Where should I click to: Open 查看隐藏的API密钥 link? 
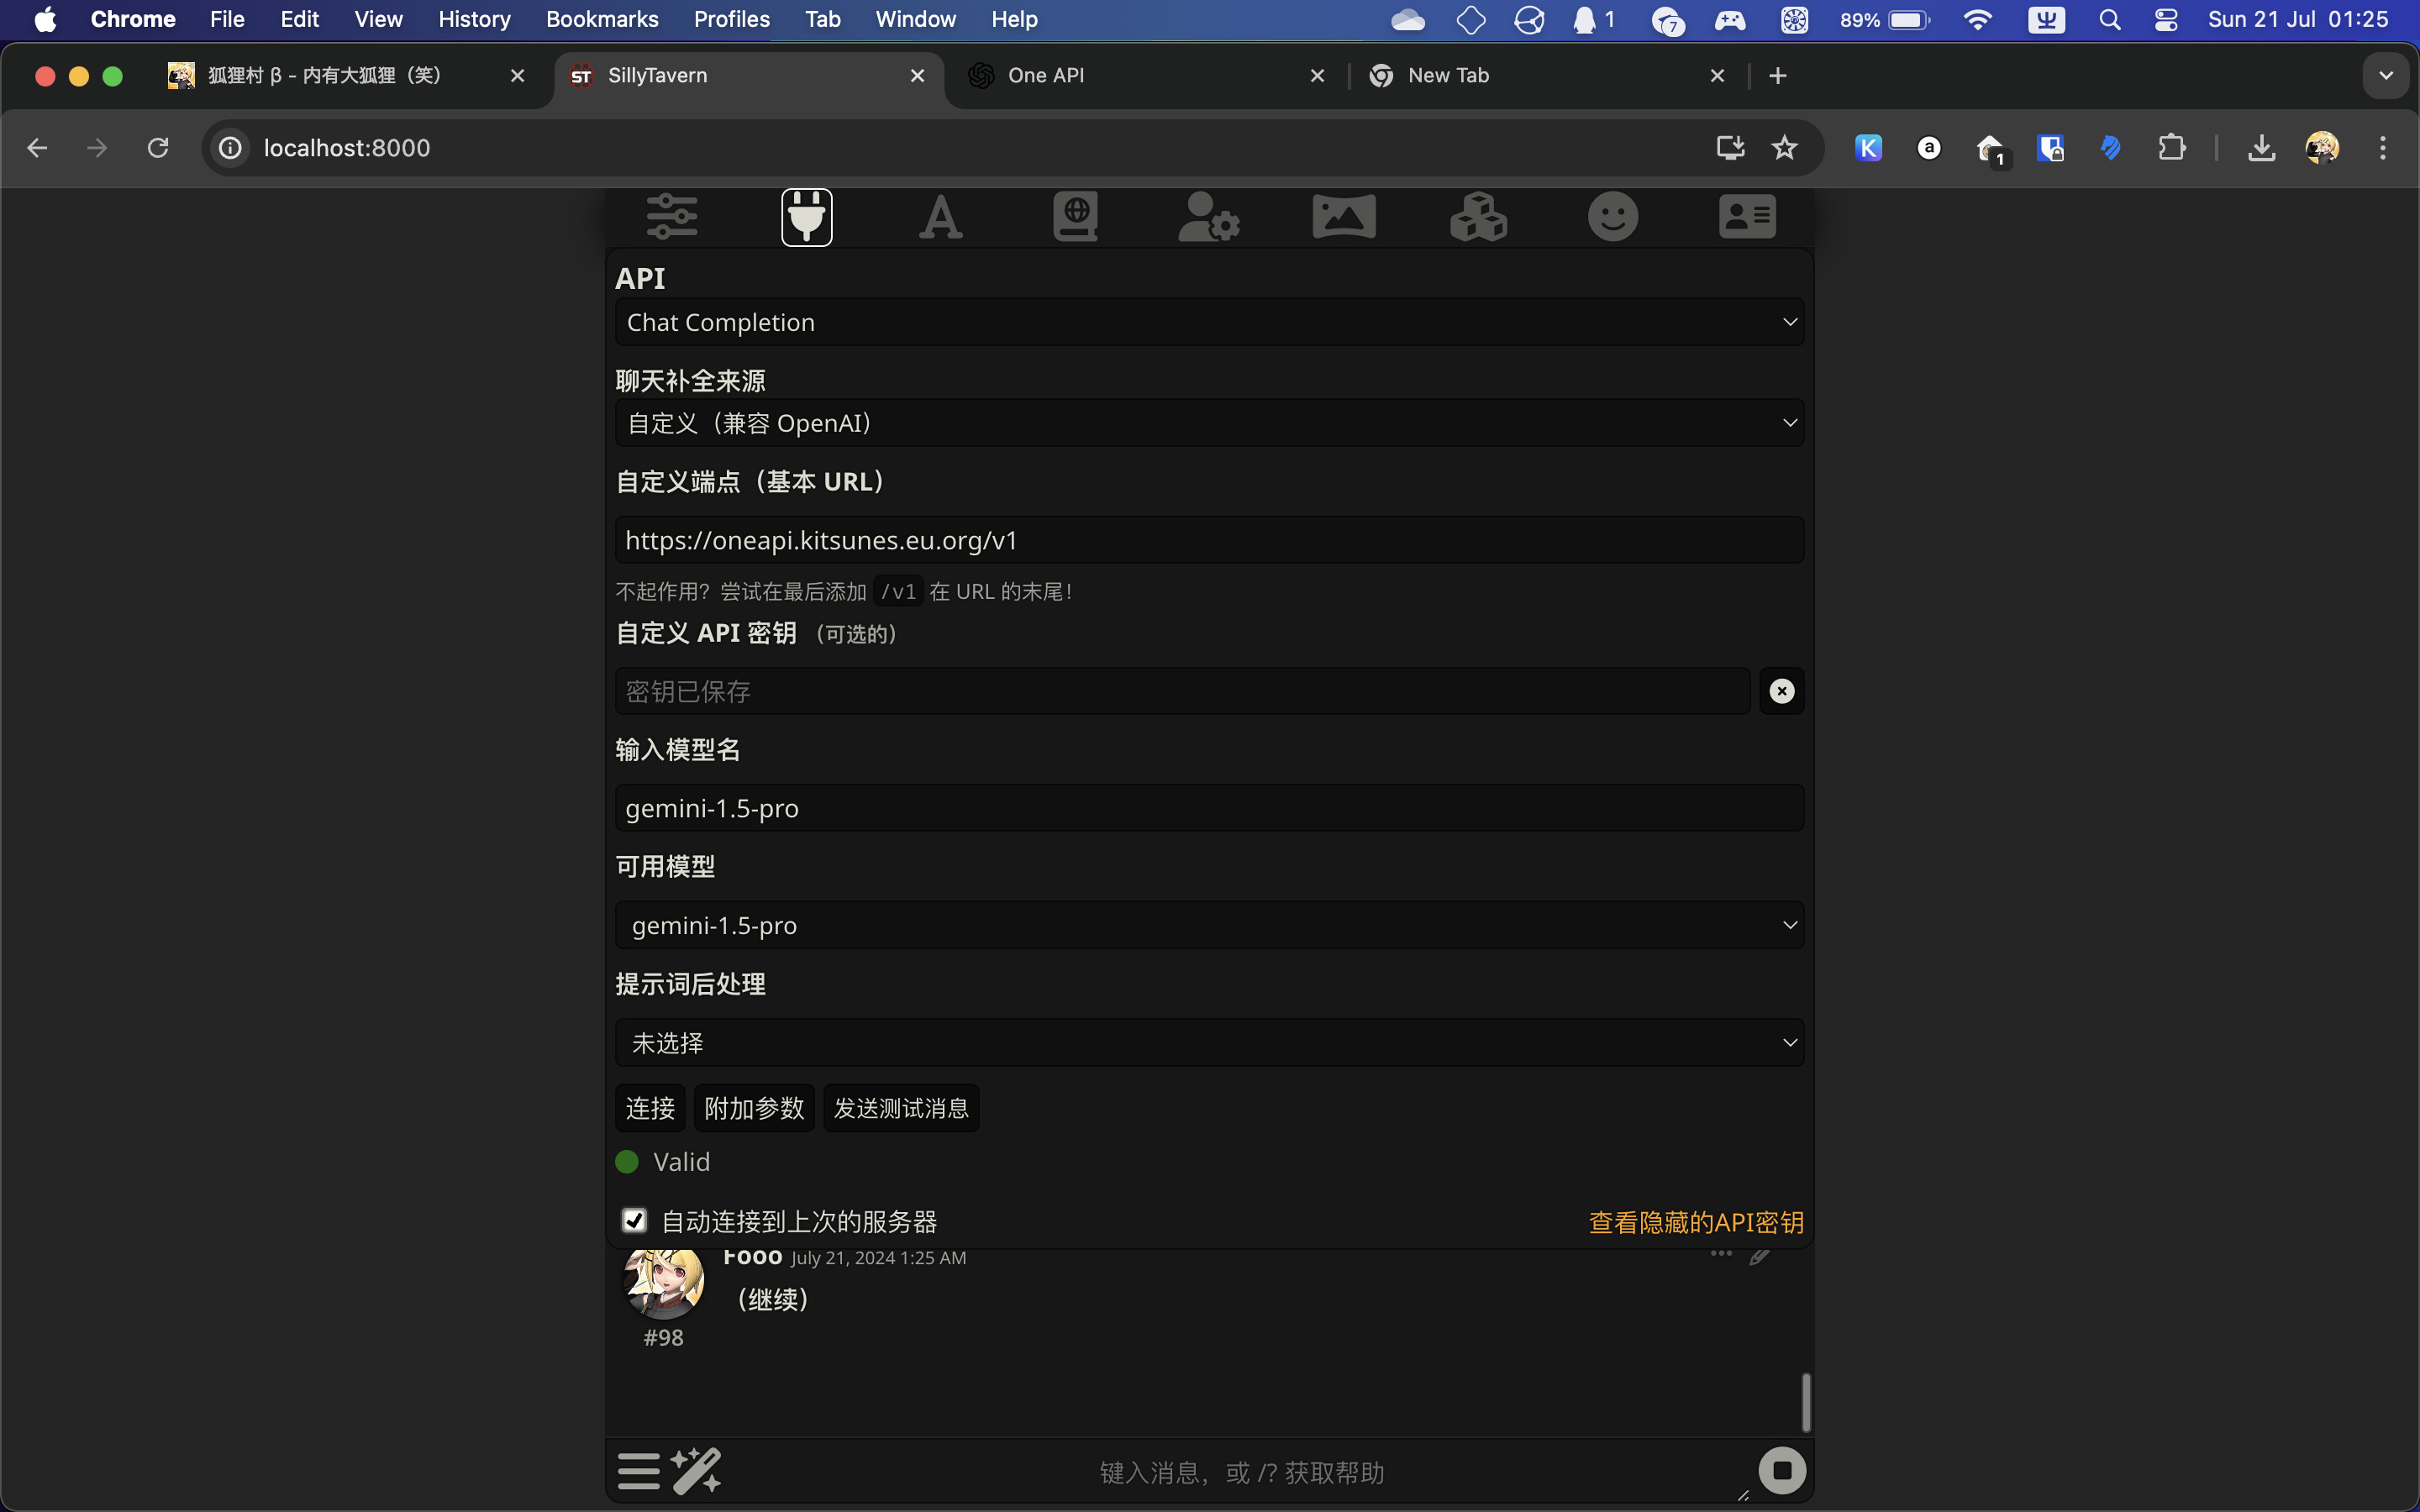1695,1221
